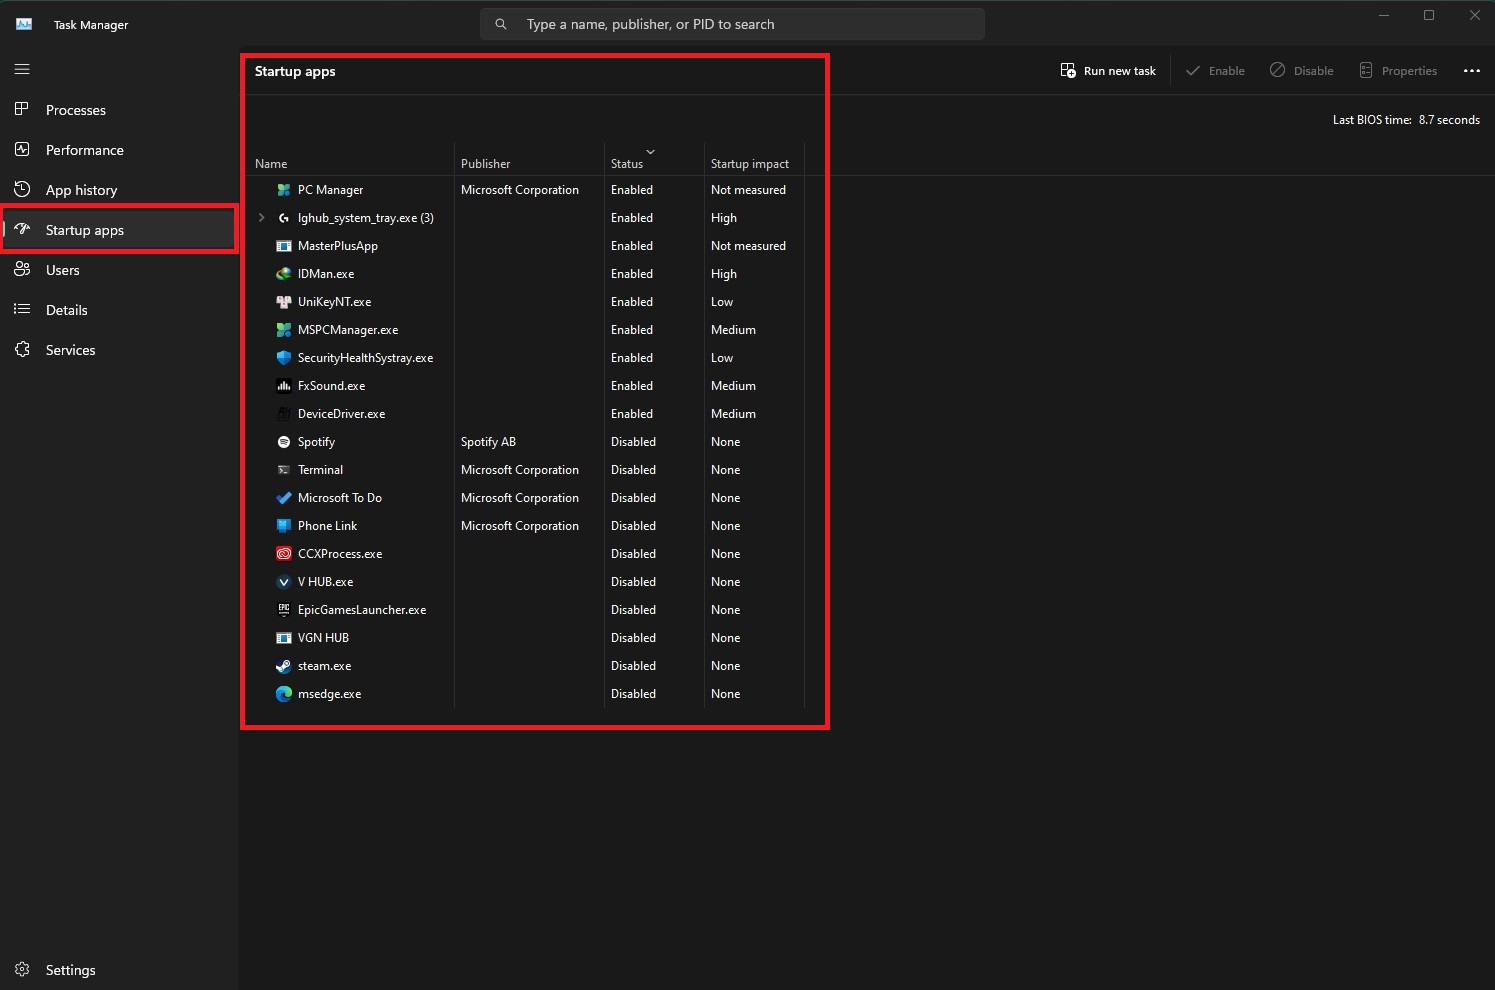Click the msedge.exe Edge icon
Screen dimensions: 1495x990
pyautogui.click(x=284, y=694)
